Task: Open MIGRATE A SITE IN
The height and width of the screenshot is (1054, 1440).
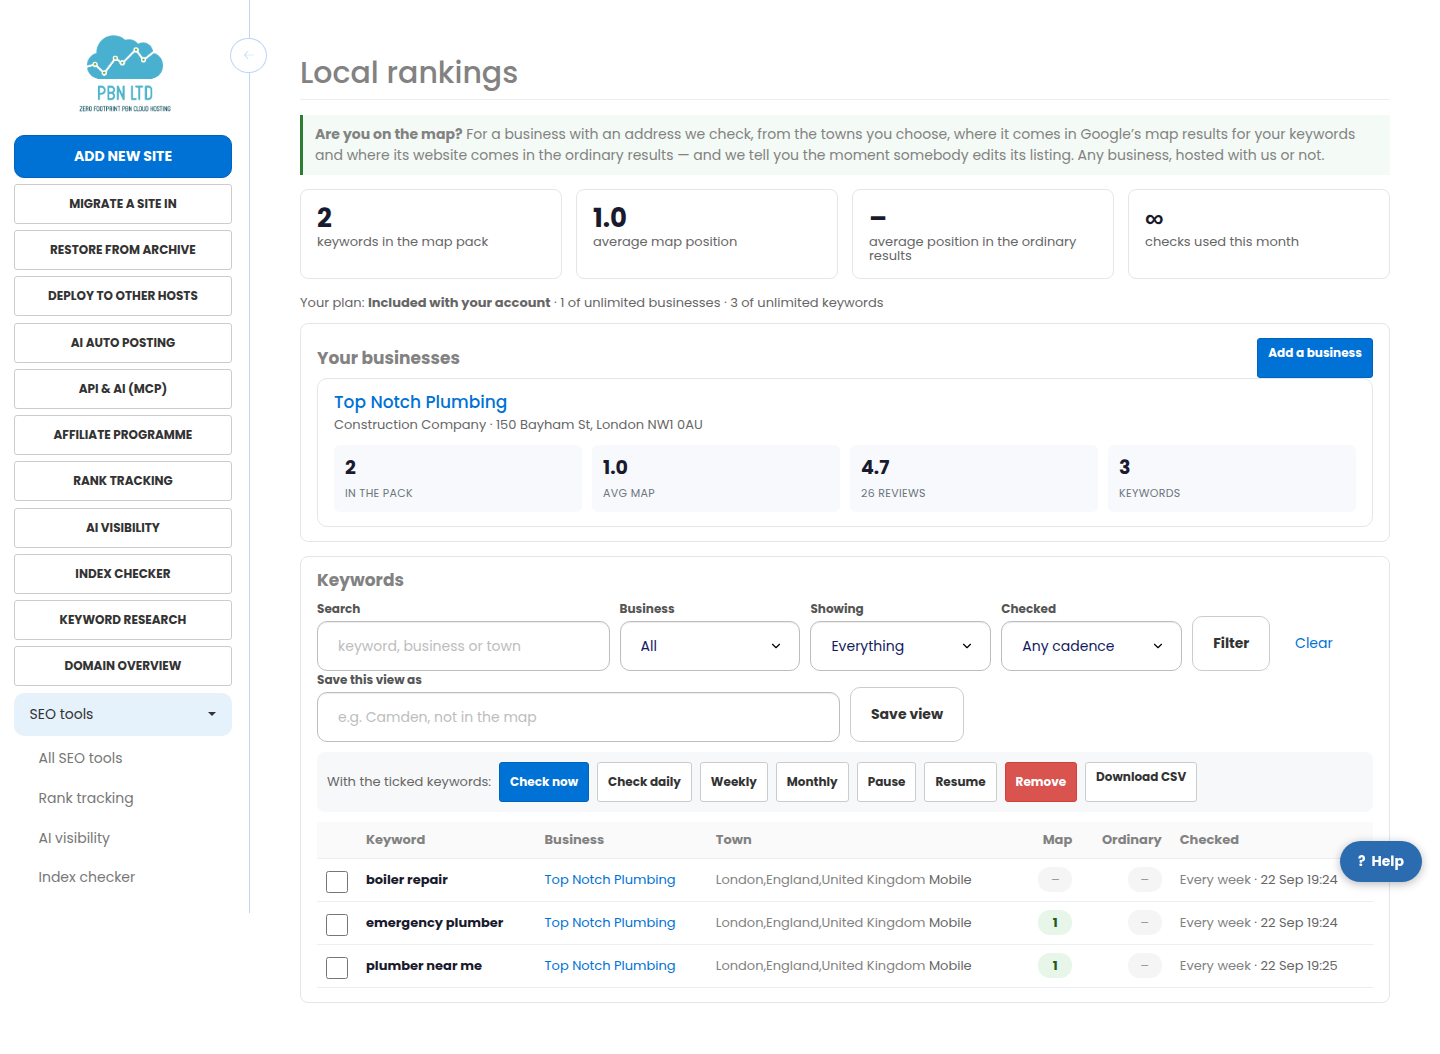Action: point(123,203)
